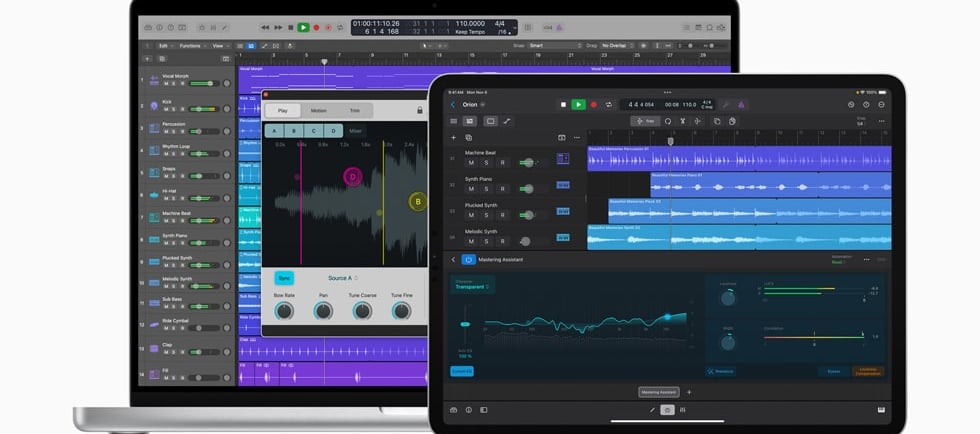This screenshot has width=980, height=434.
Task: Open the Machine Beat instrument icon on iPad
Action: pyautogui.click(x=563, y=159)
